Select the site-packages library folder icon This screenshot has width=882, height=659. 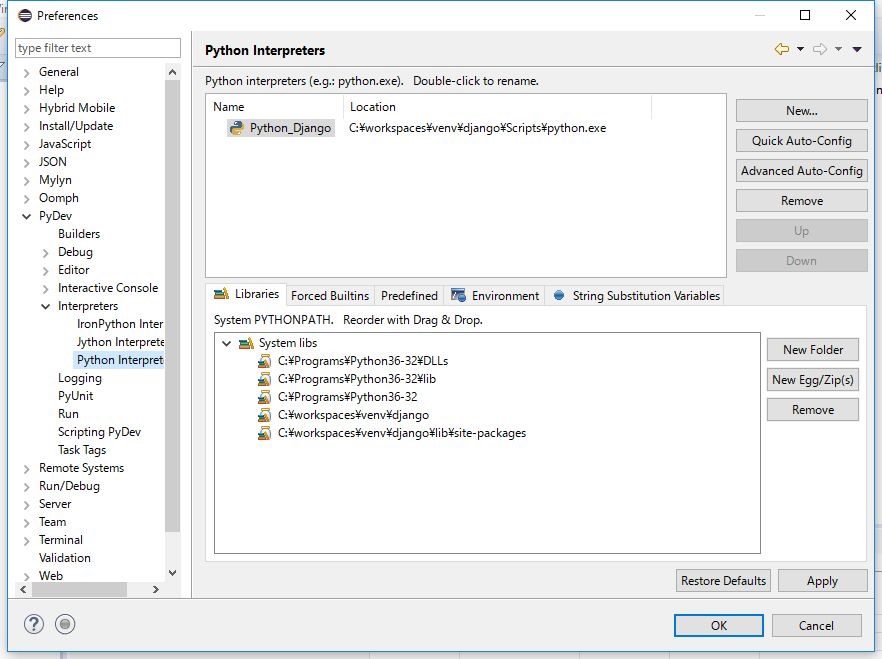pyautogui.click(x=264, y=433)
